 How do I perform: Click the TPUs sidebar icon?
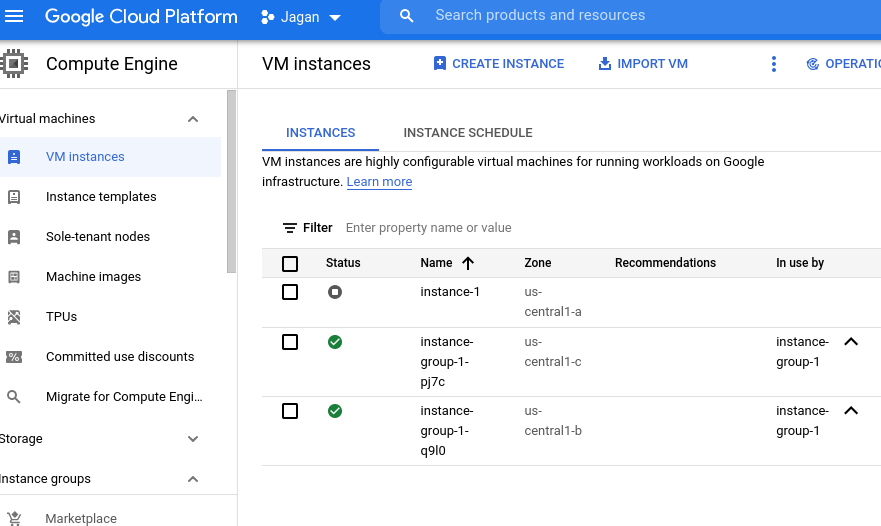pyautogui.click(x=14, y=317)
